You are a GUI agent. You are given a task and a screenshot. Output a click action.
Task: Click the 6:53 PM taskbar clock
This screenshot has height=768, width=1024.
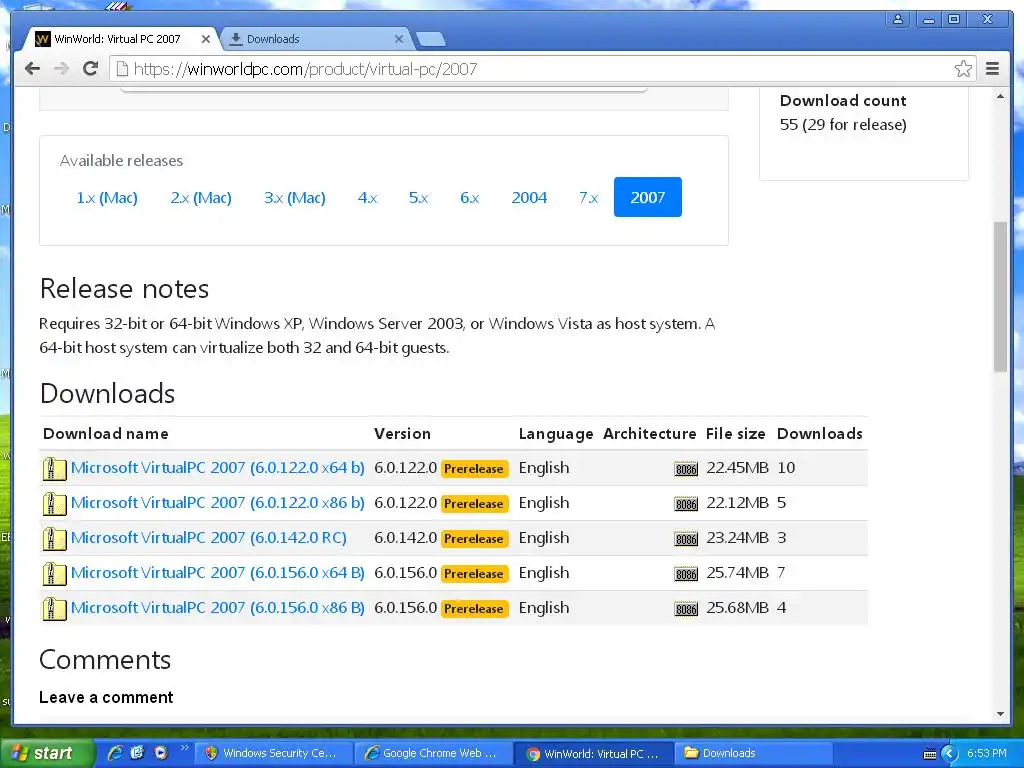pyautogui.click(x=987, y=754)
